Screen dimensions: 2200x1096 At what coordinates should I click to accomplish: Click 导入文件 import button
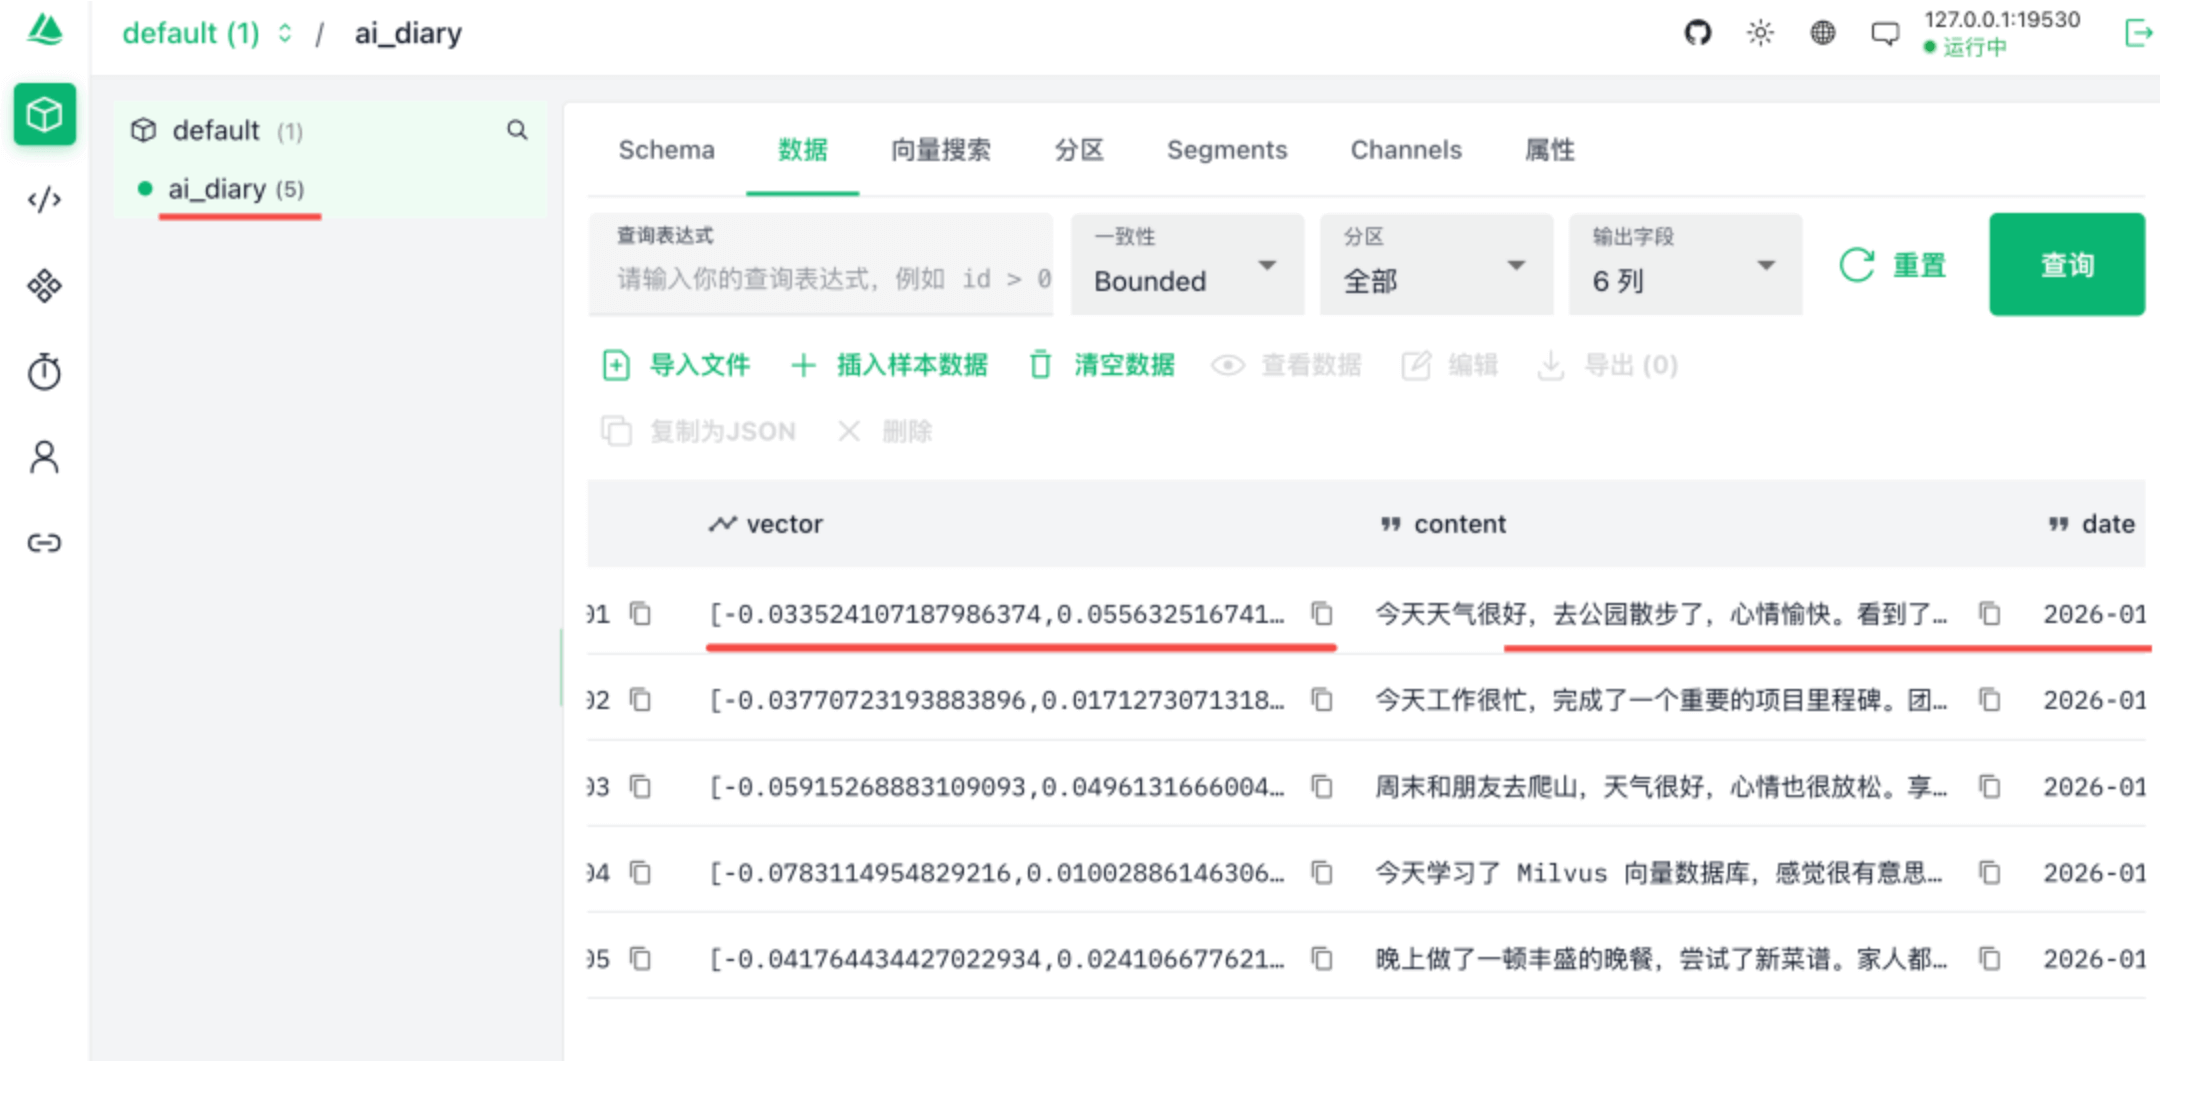click(x=676, y=365)
